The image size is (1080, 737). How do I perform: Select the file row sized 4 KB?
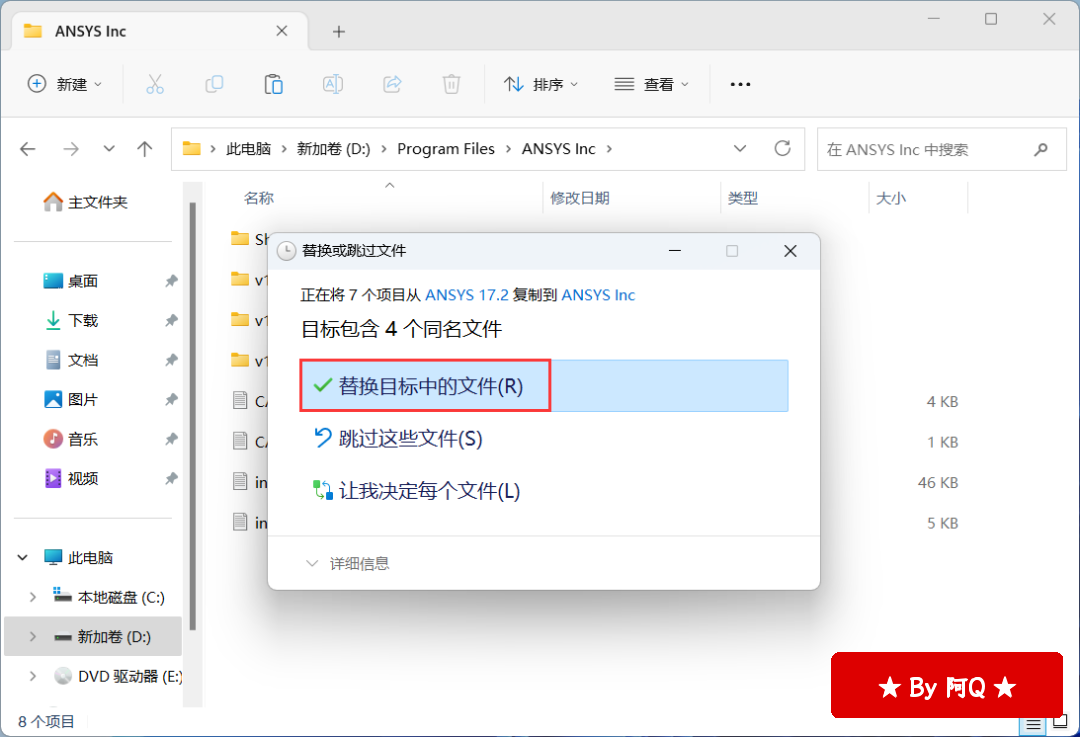click(x=596, y=401)
